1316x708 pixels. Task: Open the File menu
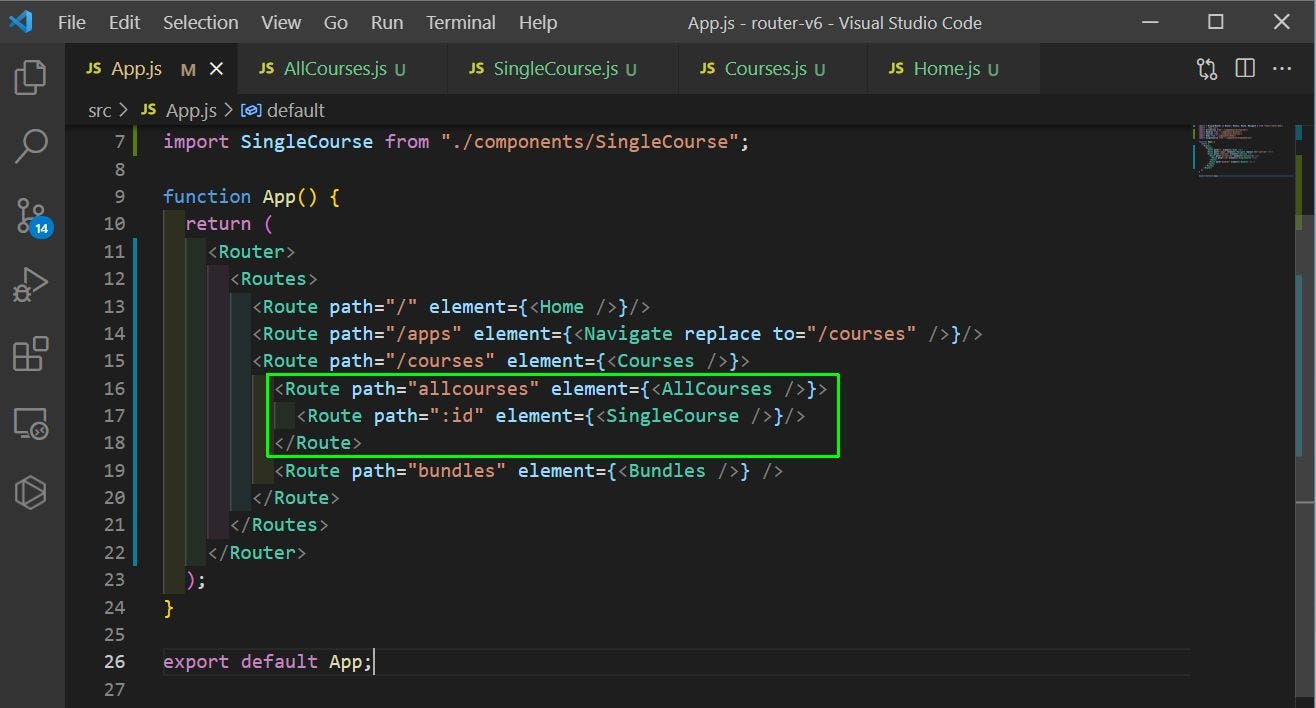point(72,22)
